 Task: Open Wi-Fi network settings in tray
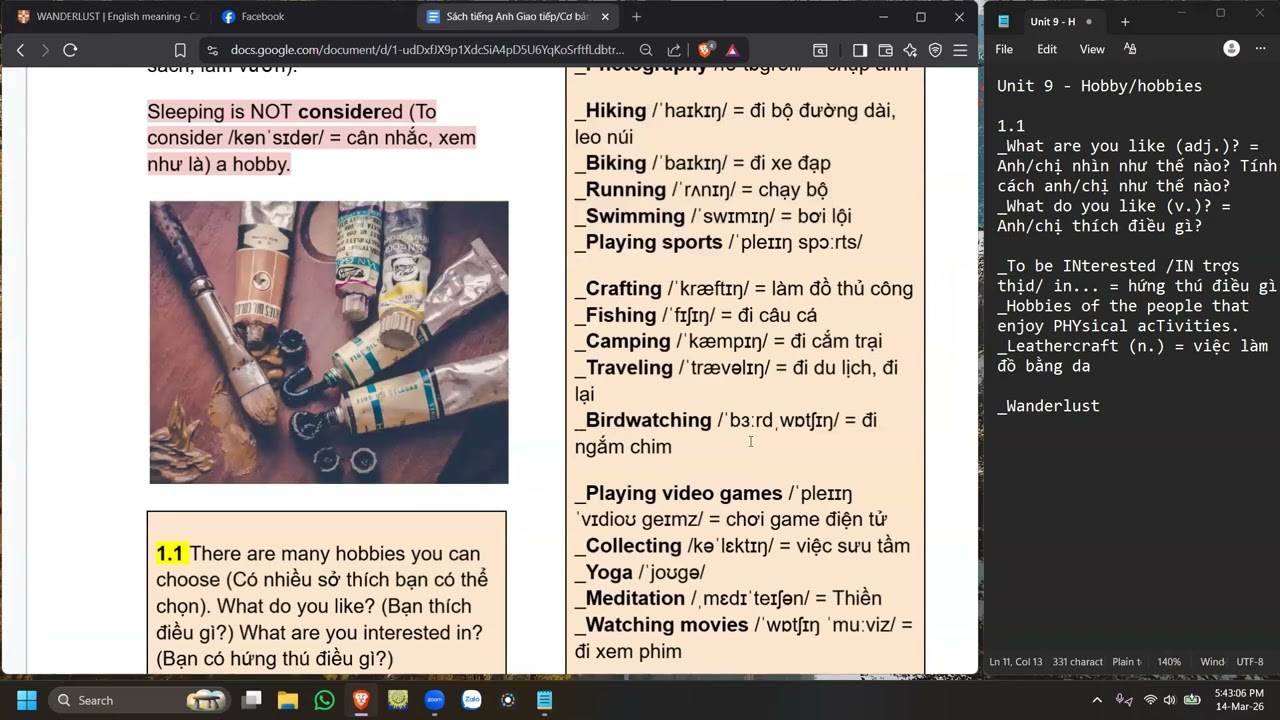1150,700
